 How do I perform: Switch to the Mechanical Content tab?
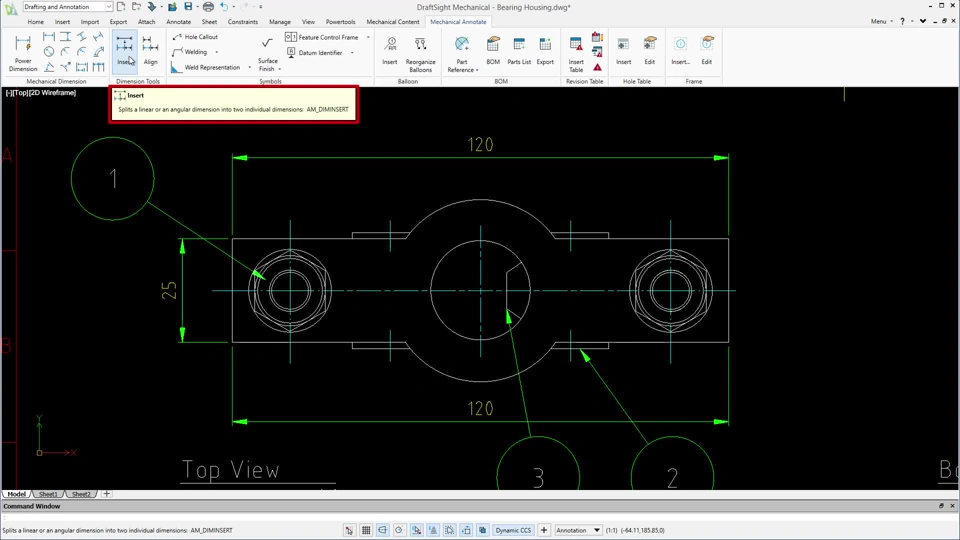click(392, 21)
